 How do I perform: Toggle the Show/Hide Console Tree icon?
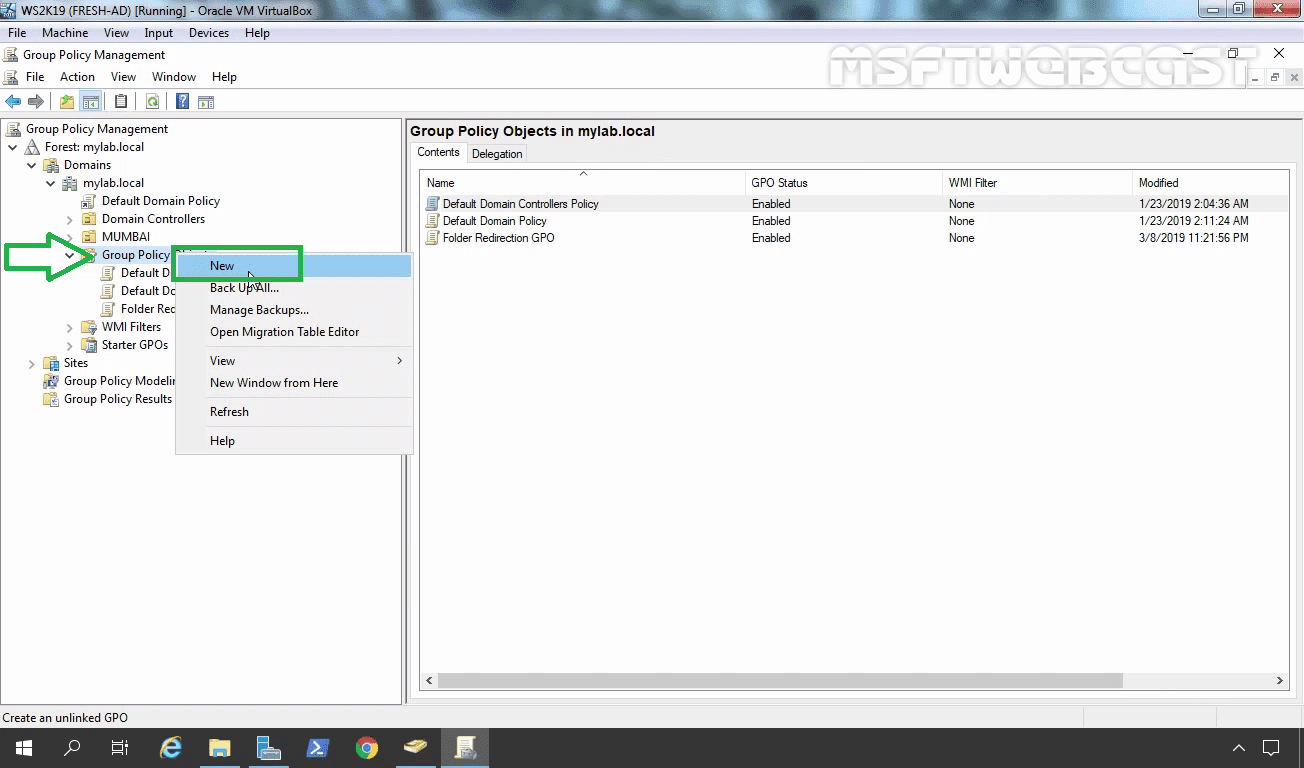pyautogui.click(x=90, y=101)
